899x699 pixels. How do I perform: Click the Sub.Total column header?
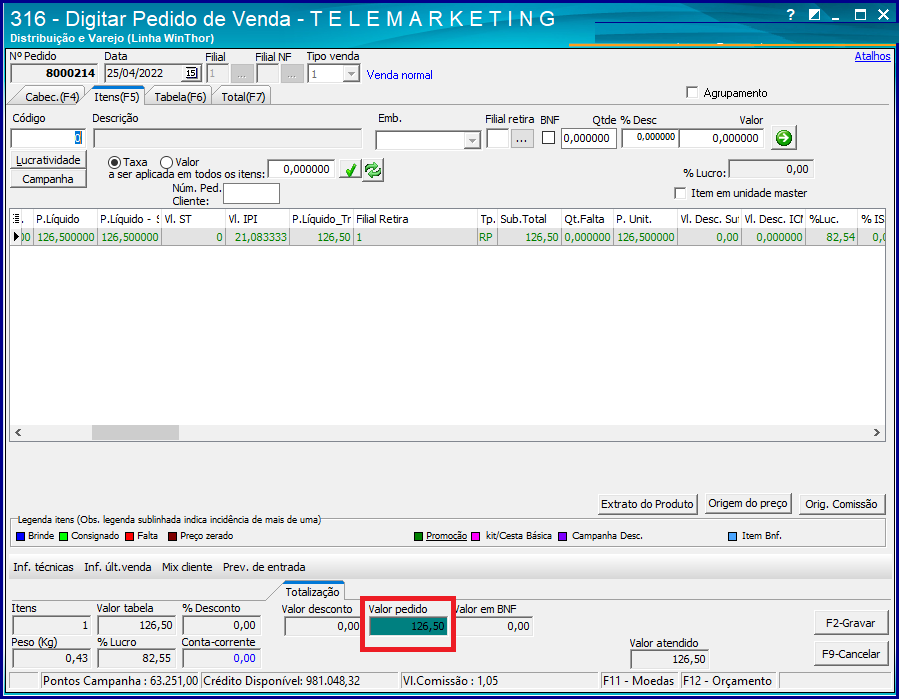[x=530, y=219]
